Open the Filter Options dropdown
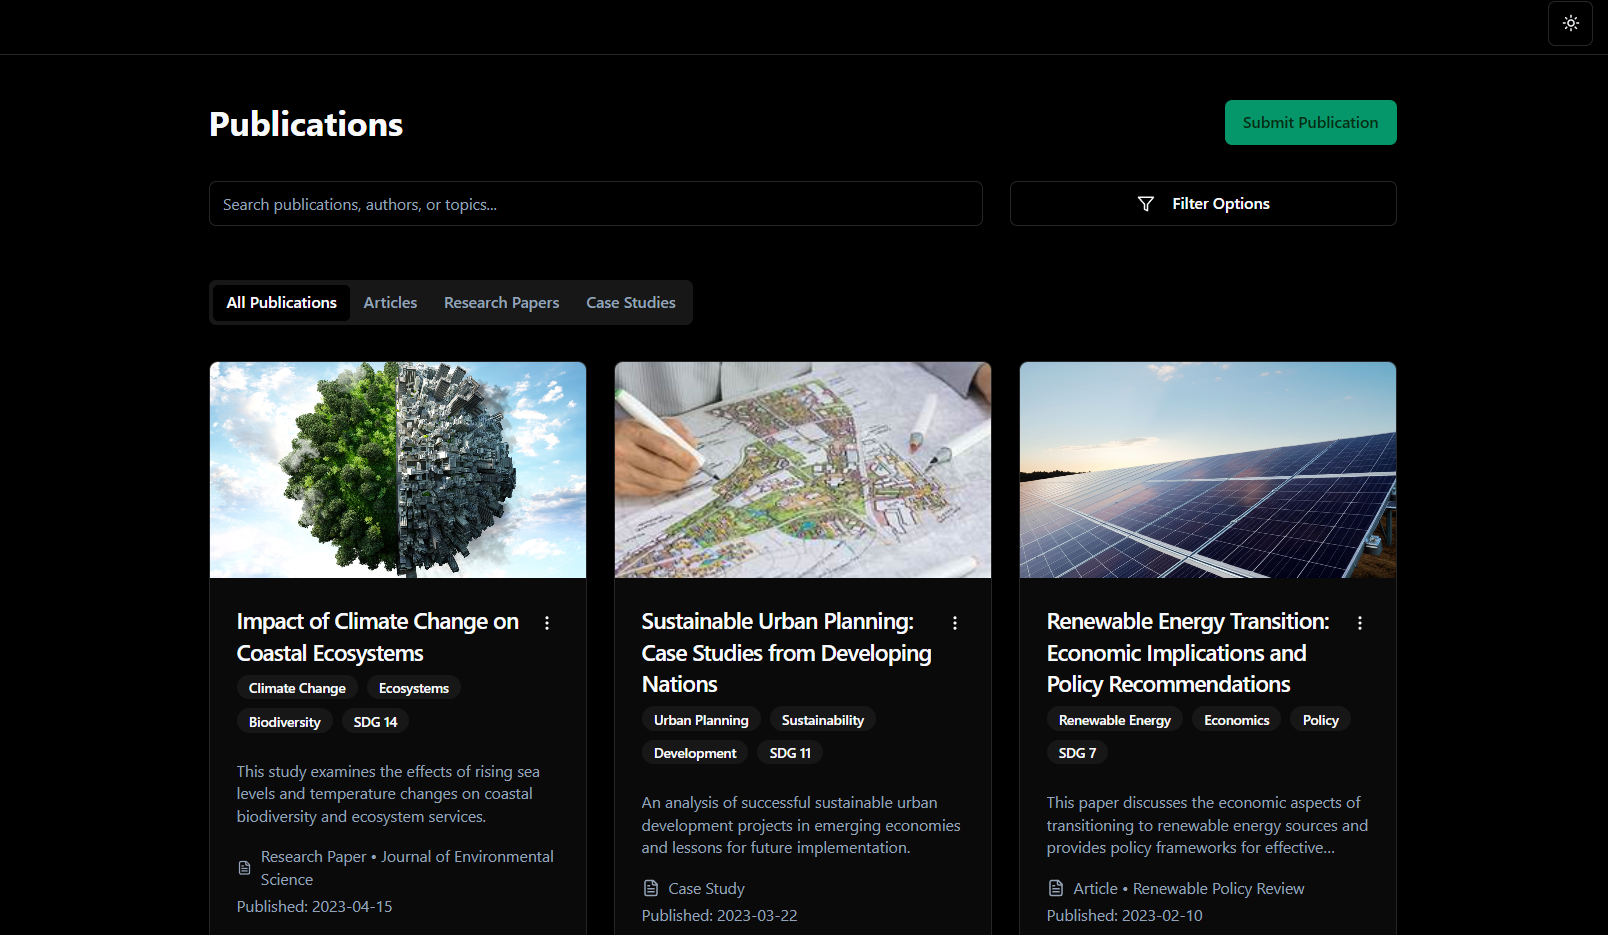 click(x=1203, y=203)
